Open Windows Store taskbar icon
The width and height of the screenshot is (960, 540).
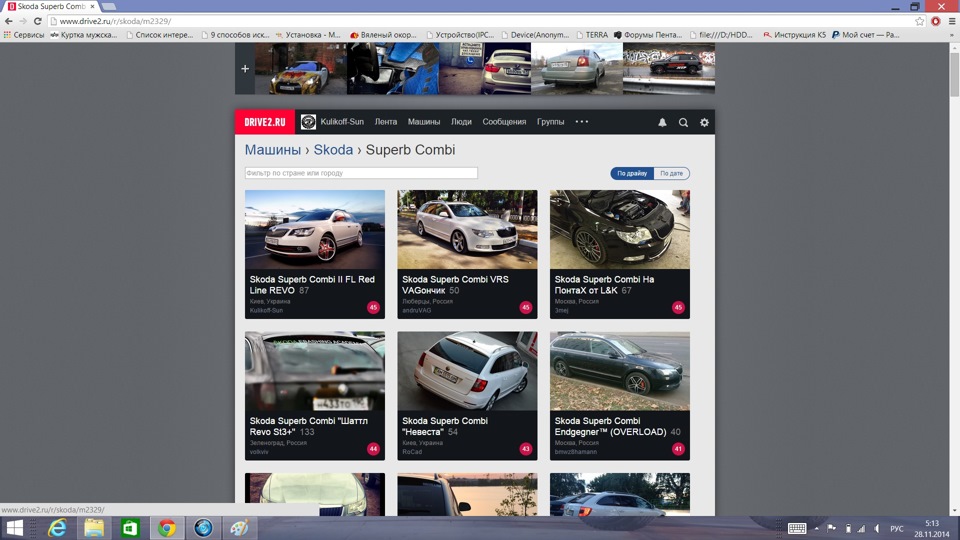coord(130,528)
